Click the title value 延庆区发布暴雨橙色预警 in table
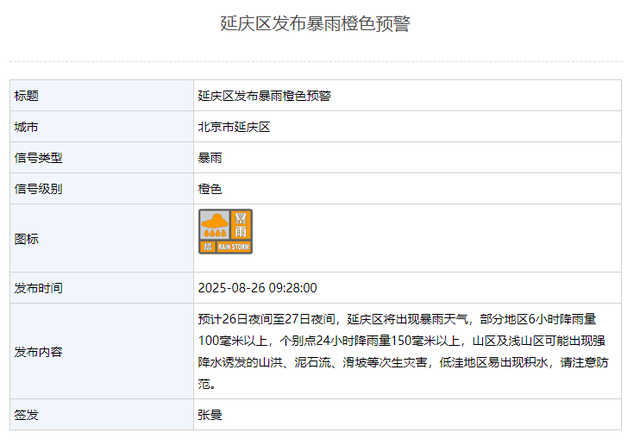 (264, 96)
